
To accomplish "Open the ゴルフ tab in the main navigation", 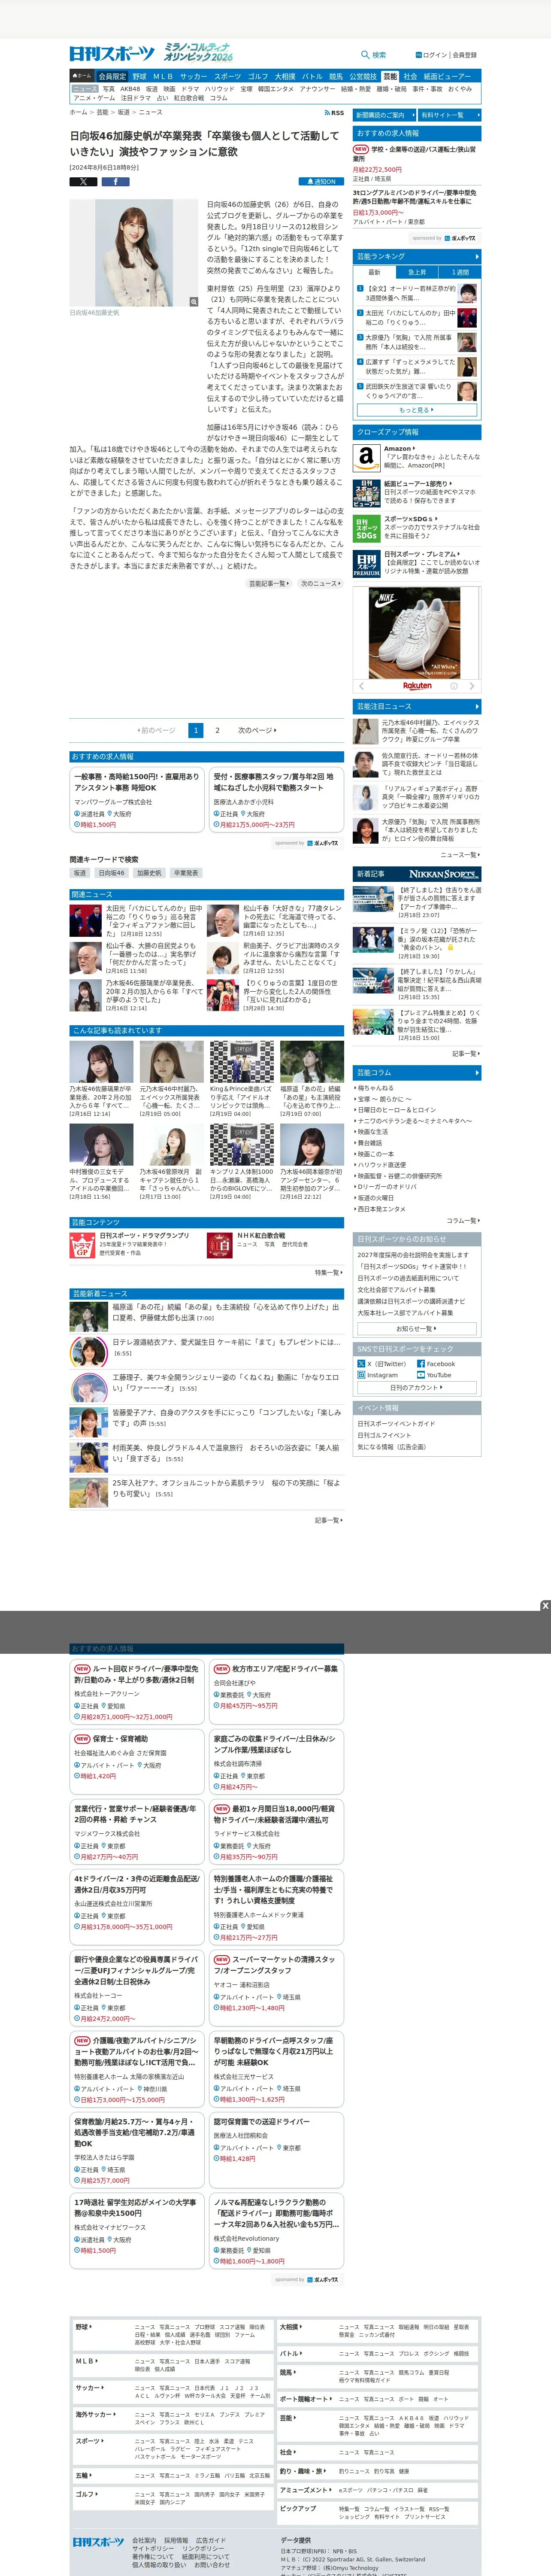I will (x=258, y=76).
